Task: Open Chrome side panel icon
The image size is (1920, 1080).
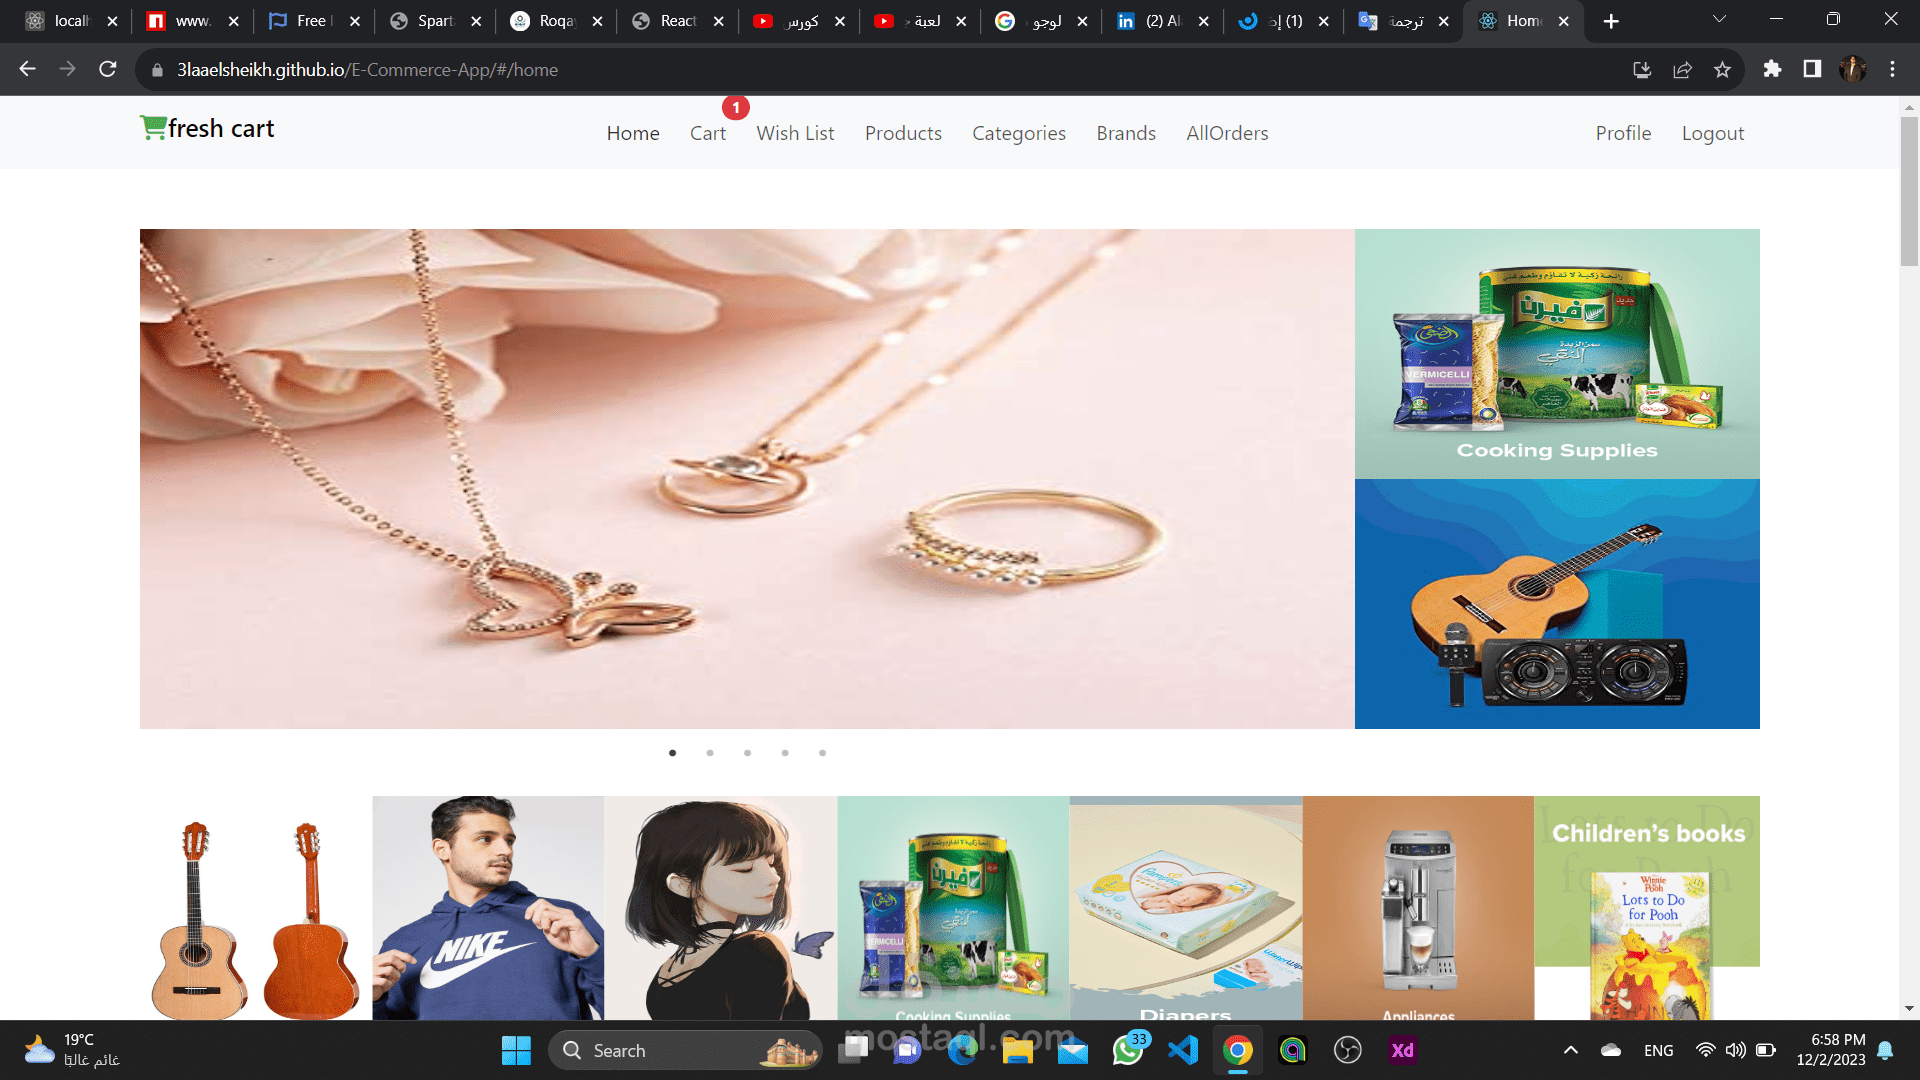Action: click(x=1812, y=69)
